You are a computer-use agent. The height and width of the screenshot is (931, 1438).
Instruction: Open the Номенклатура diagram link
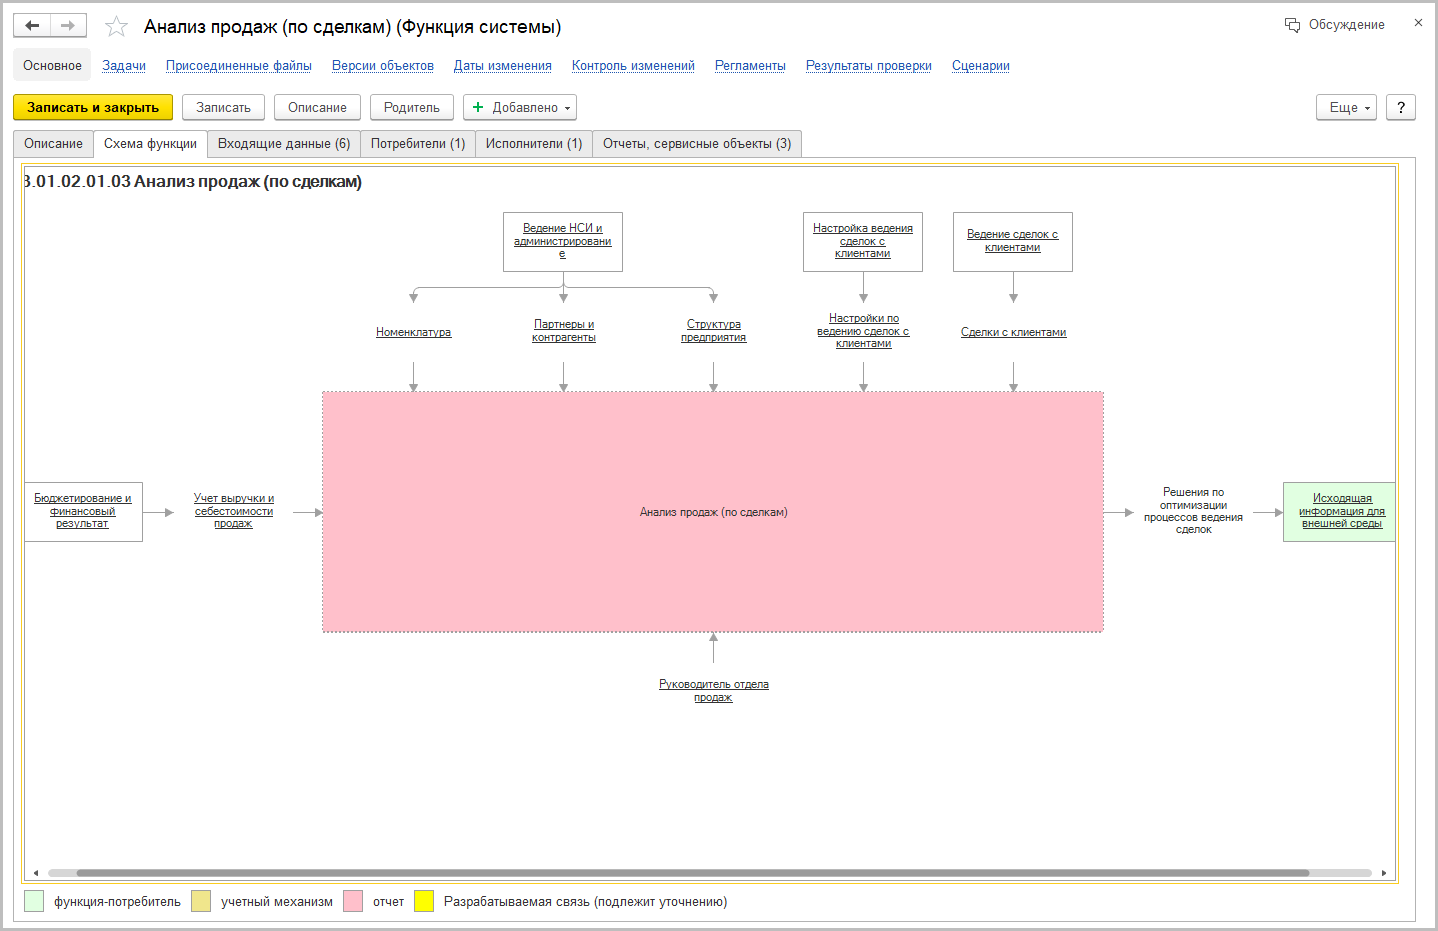pyautogui.click(x=414, y=332)
